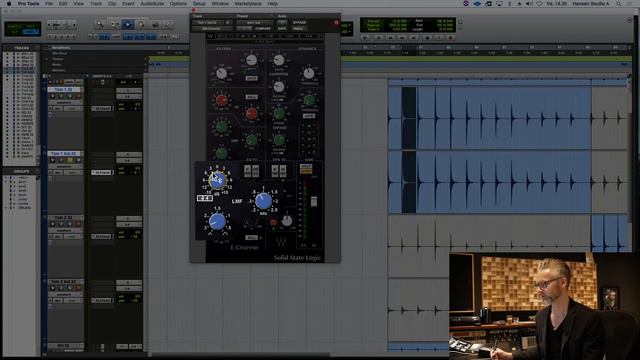The height and width of the screenshot is (360, 640).
Task: Open the Marketplace menu
Action: point(248,4)
